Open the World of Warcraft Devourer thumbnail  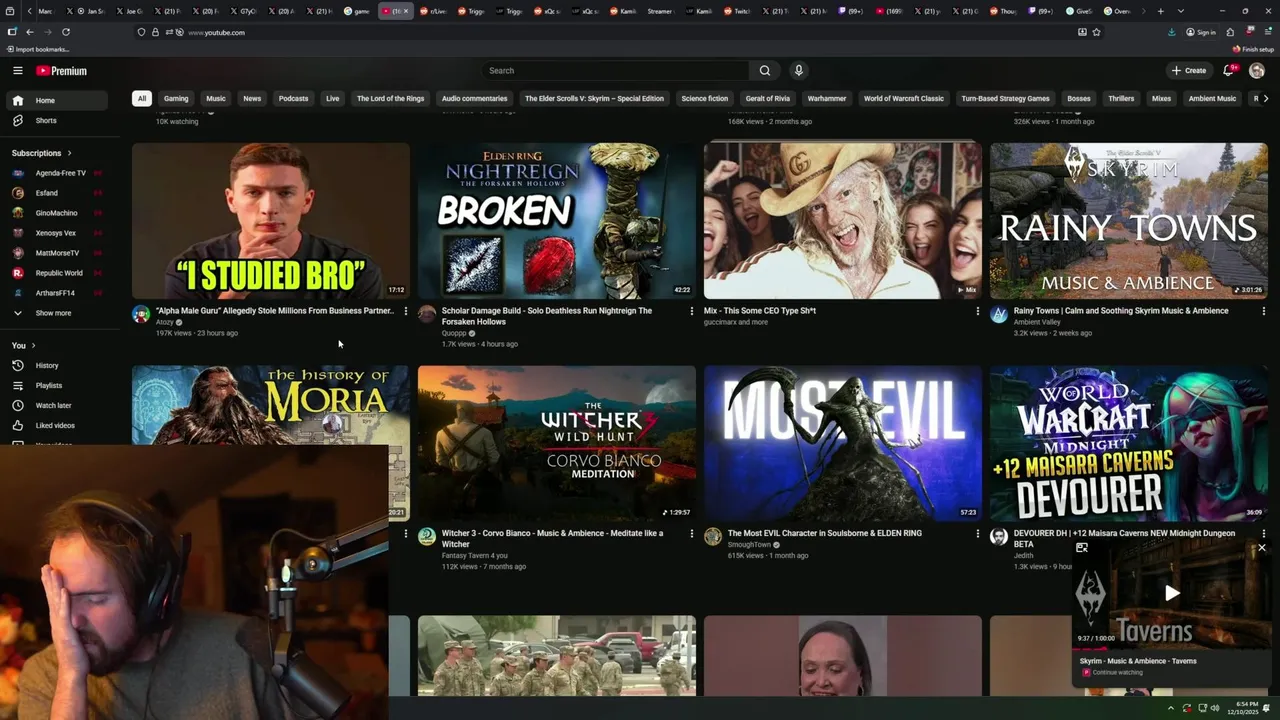click(1129, 443)
